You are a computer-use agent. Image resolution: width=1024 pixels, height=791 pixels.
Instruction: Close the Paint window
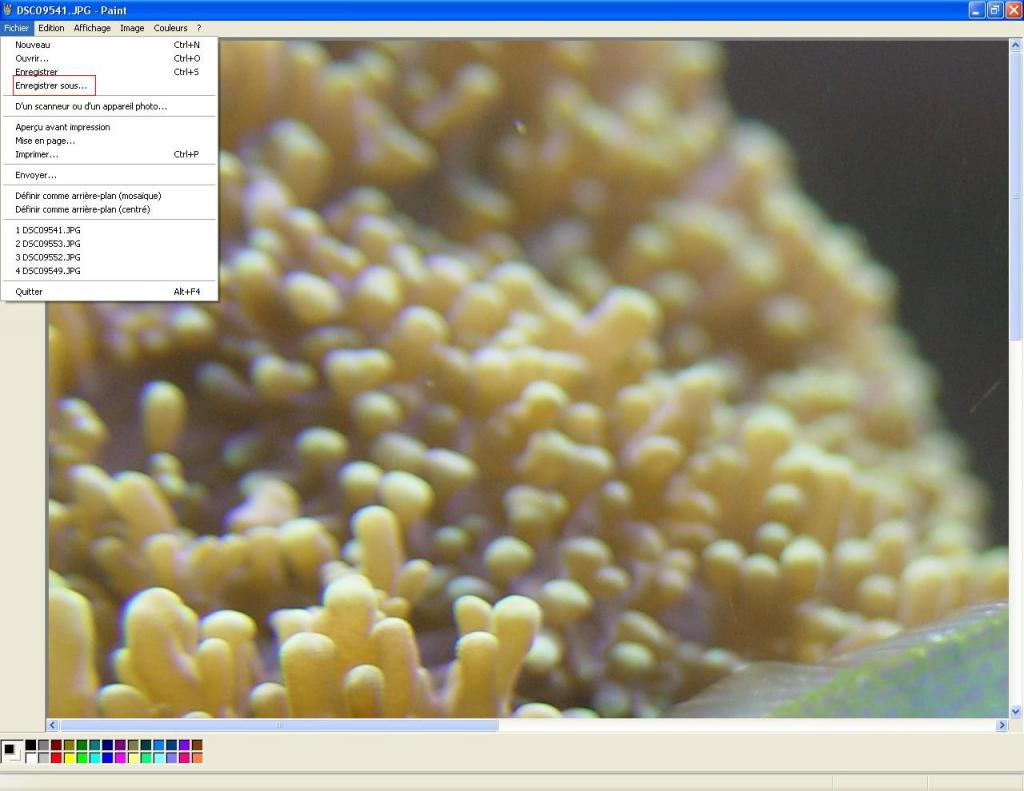(x=1014, y=10)
